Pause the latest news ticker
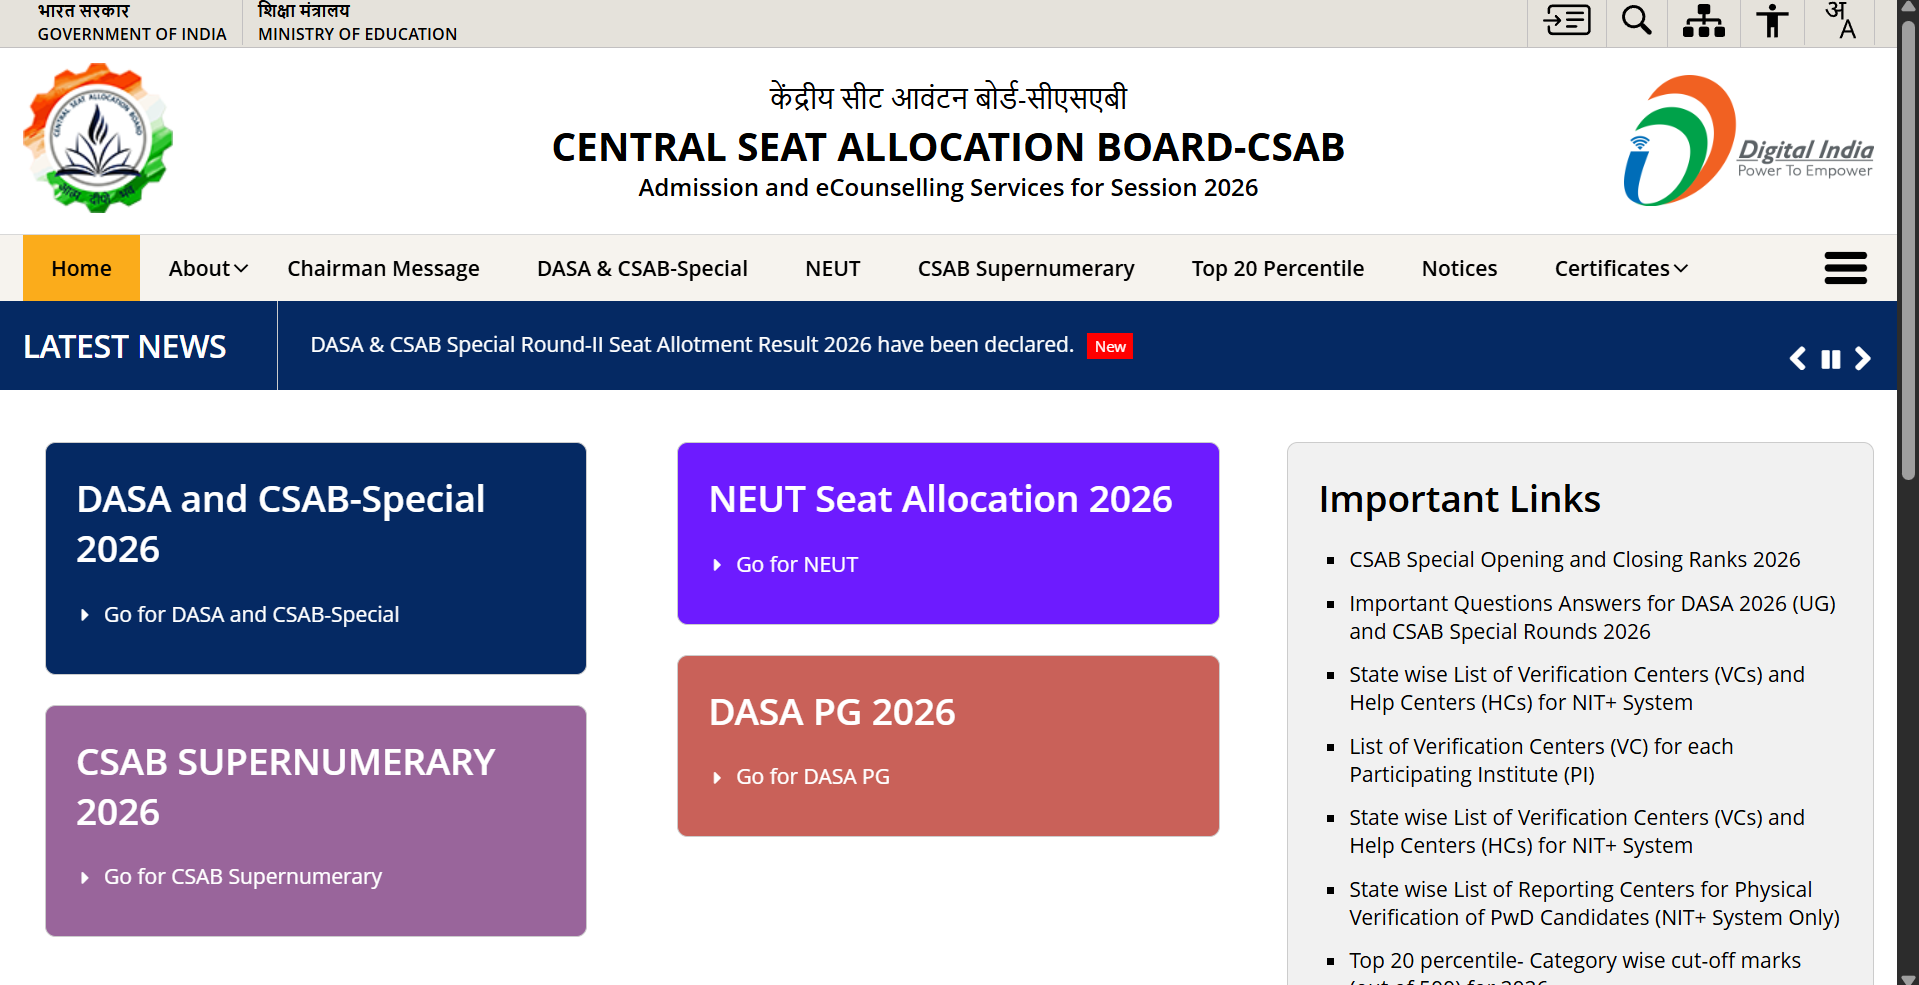 (x=1831, y=359)
